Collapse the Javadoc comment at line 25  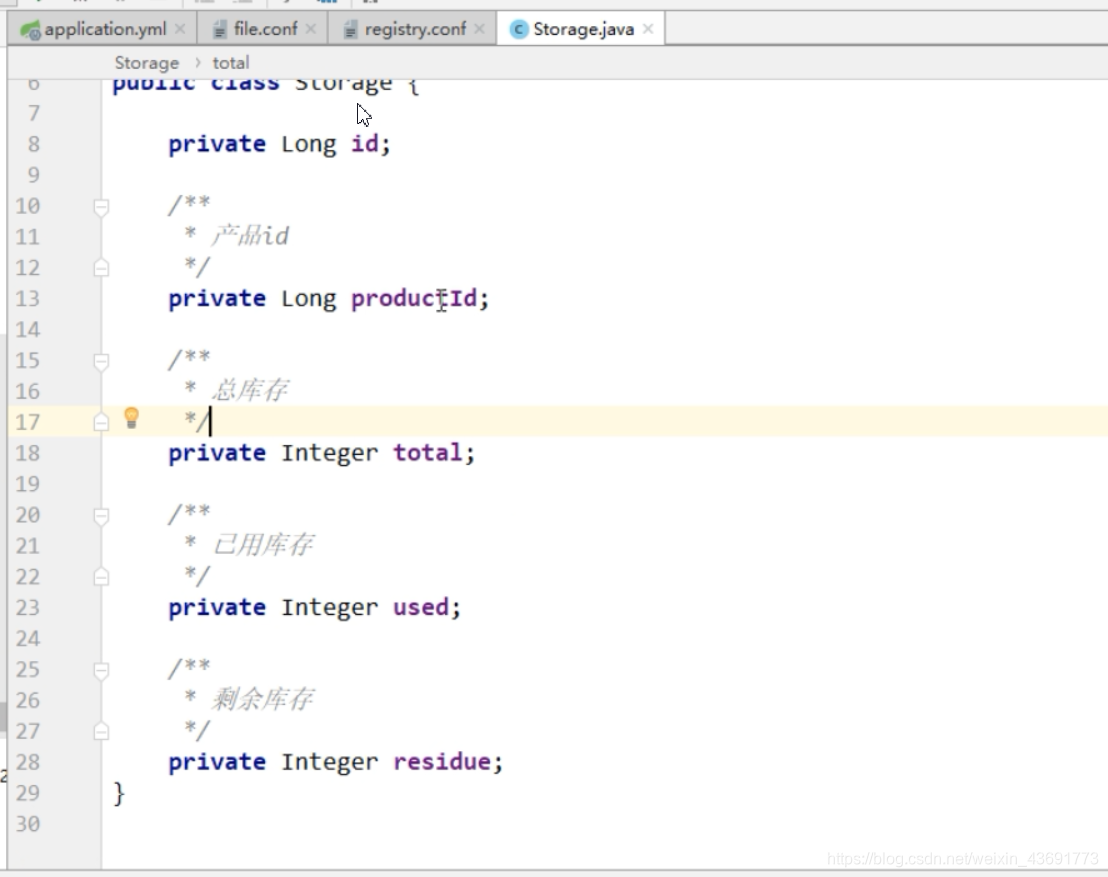coord(101,671)
